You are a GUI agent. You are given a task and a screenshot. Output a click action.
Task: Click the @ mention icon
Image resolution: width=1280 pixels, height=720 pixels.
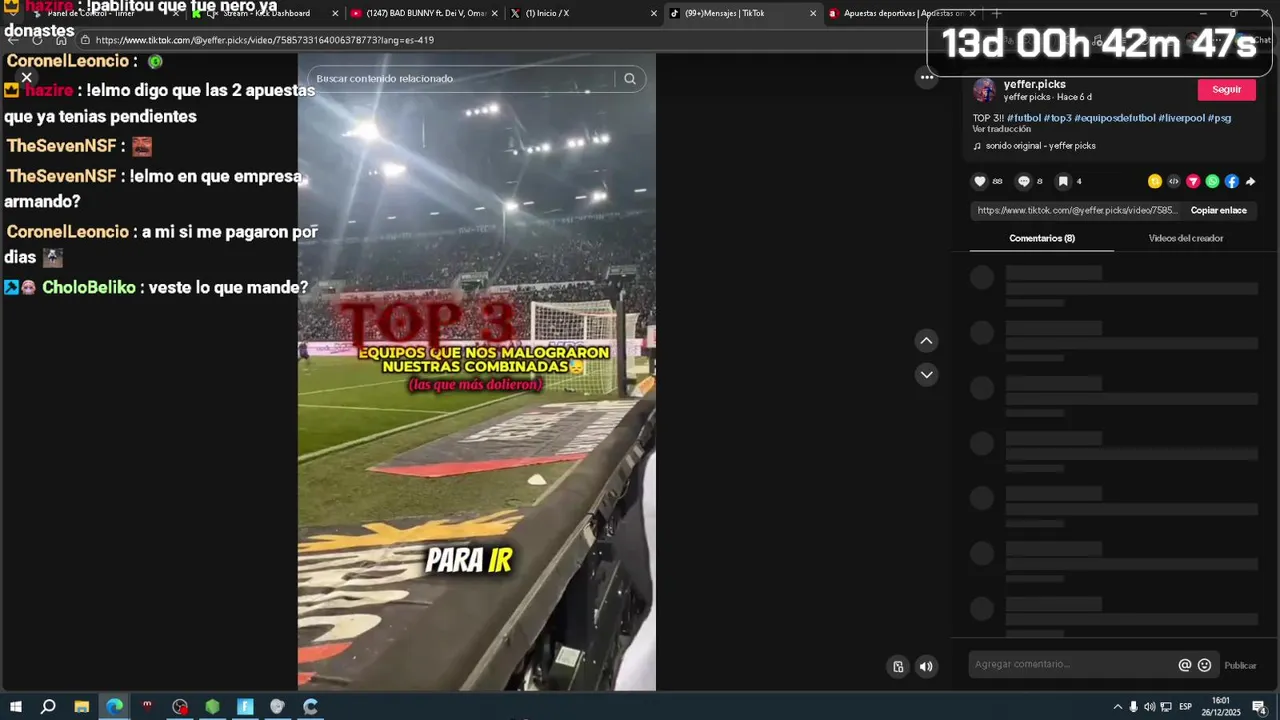click(x=1185, y=665)
